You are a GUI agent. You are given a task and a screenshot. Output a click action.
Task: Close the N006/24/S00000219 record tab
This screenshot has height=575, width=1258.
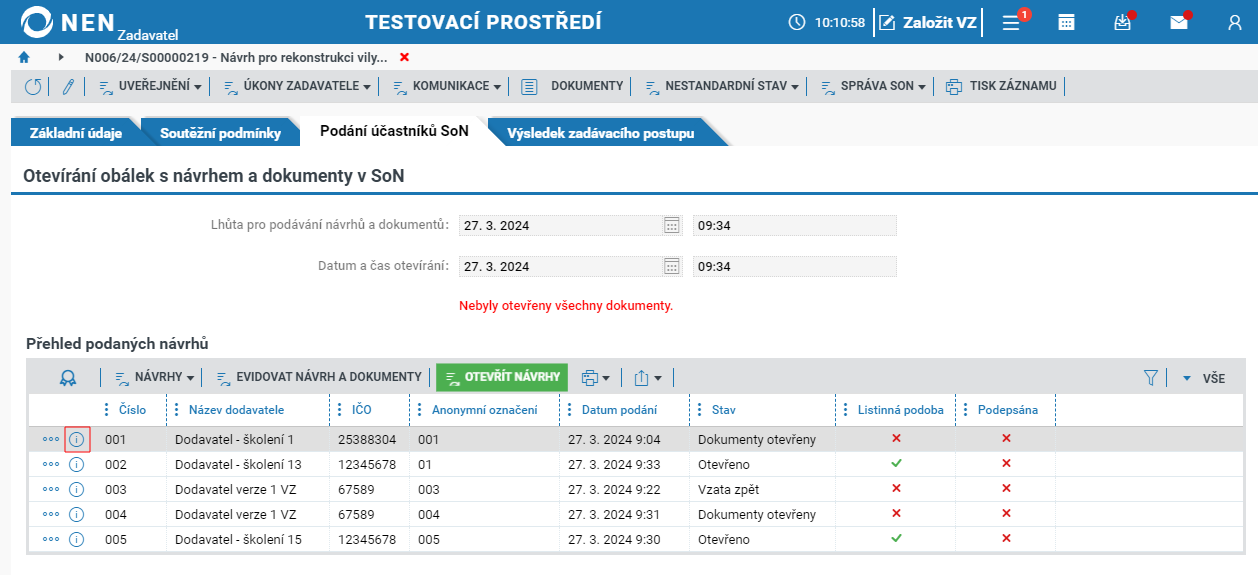point(404,57)
